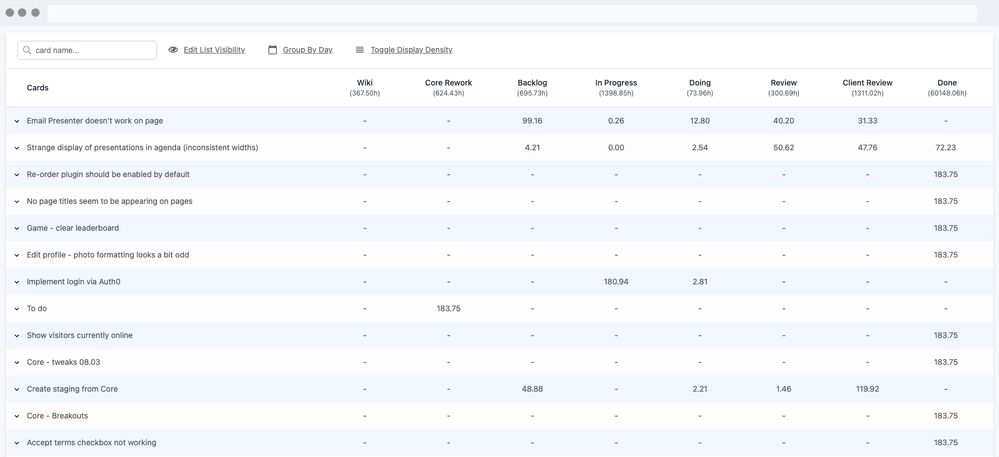999x457 pixels.
Task: Expand Create staging from Core row
Action: (17, 389)
